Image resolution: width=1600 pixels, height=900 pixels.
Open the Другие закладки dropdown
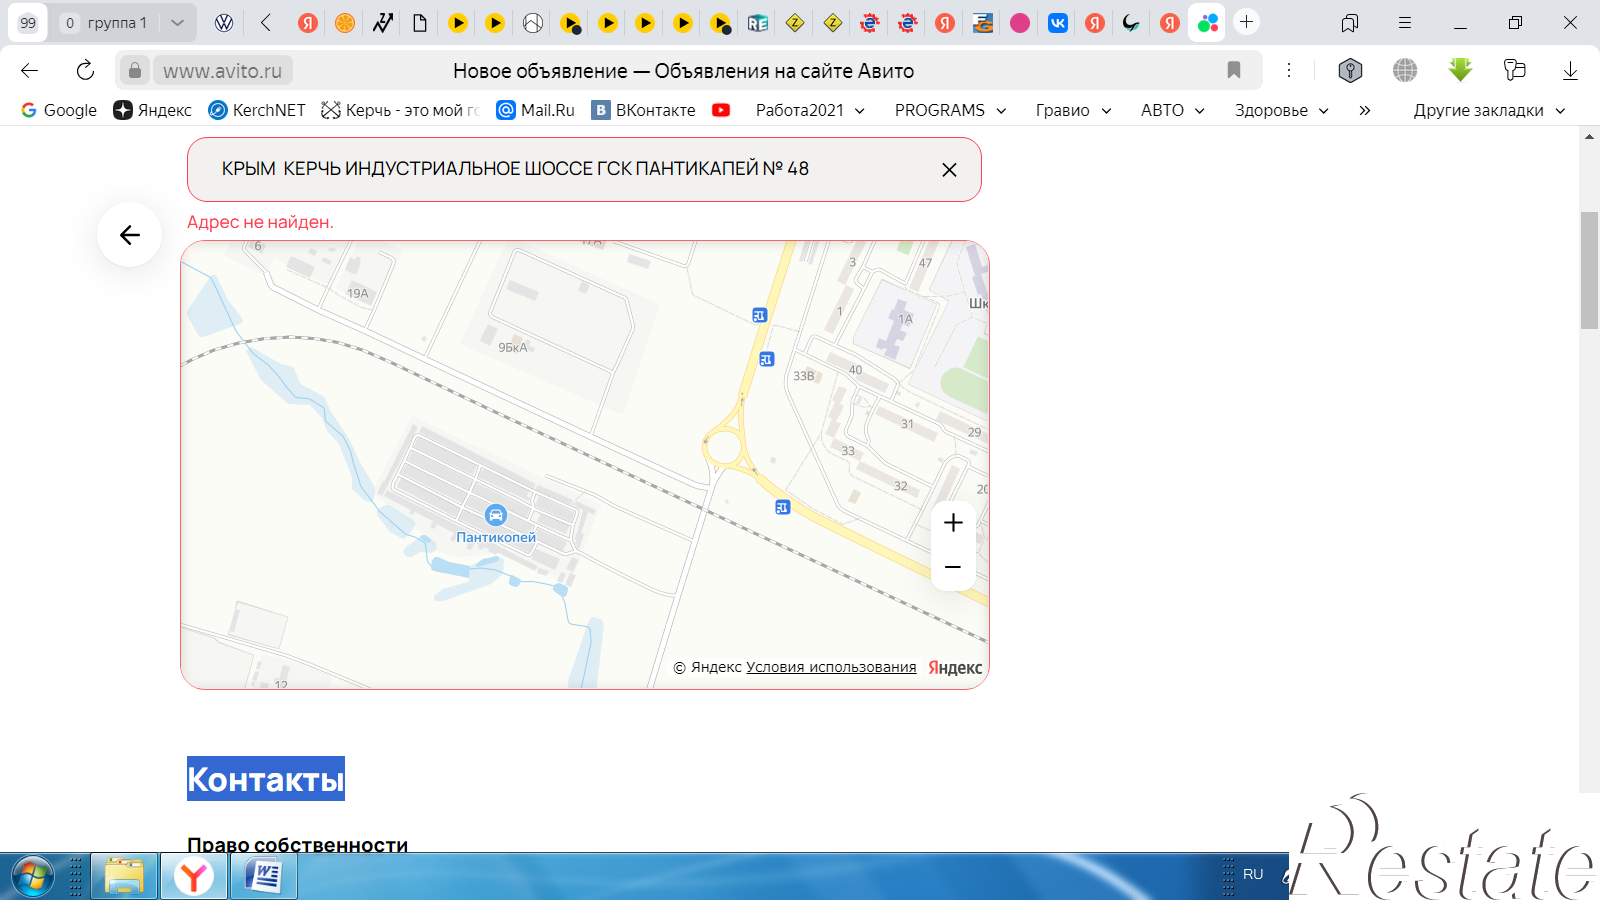[x=1489, y=110]
